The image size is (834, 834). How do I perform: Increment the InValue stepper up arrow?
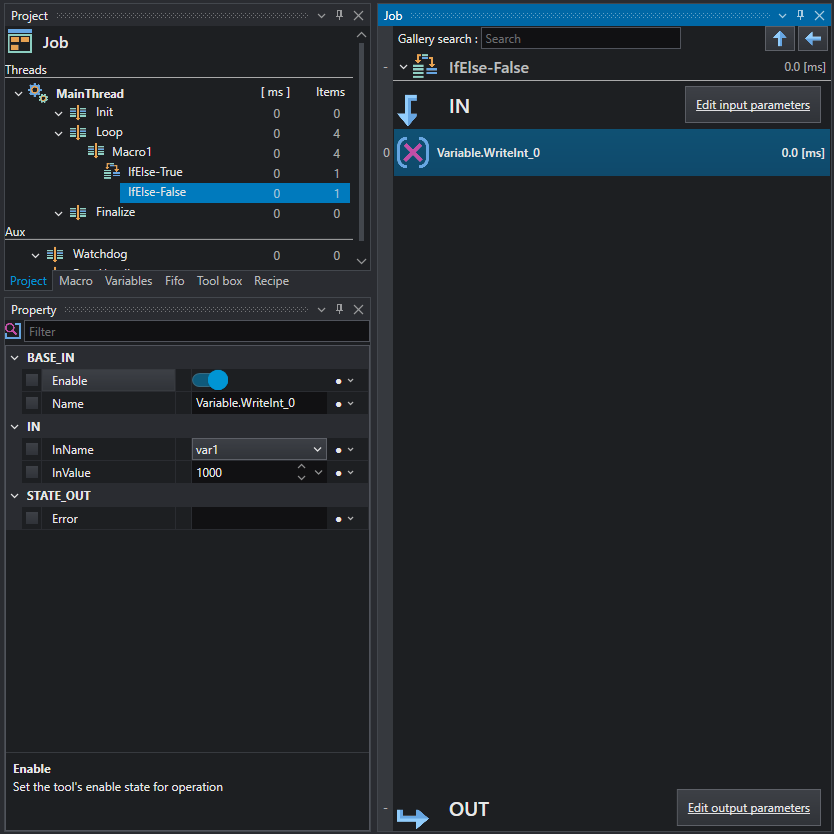click(302, 466)
